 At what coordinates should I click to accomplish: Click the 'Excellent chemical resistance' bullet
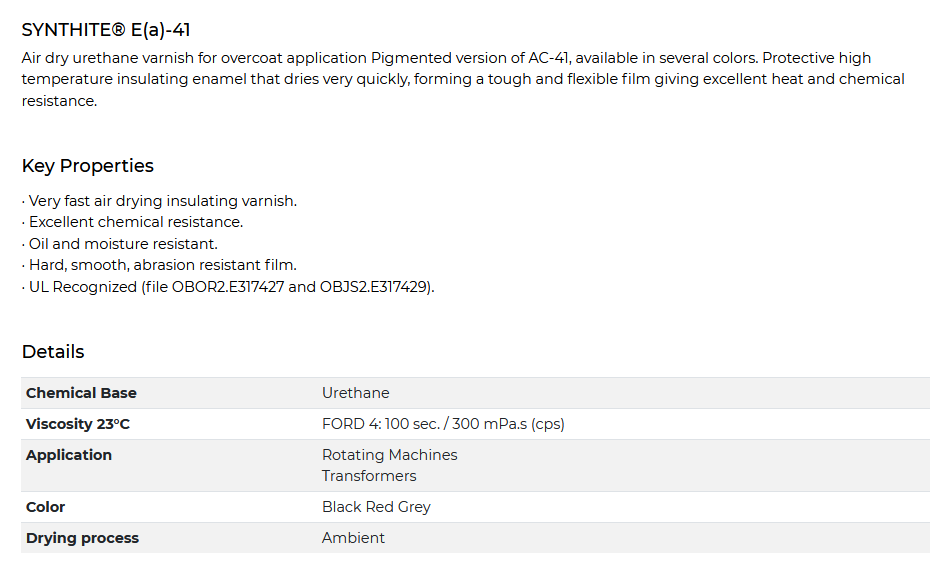[133, 222]
